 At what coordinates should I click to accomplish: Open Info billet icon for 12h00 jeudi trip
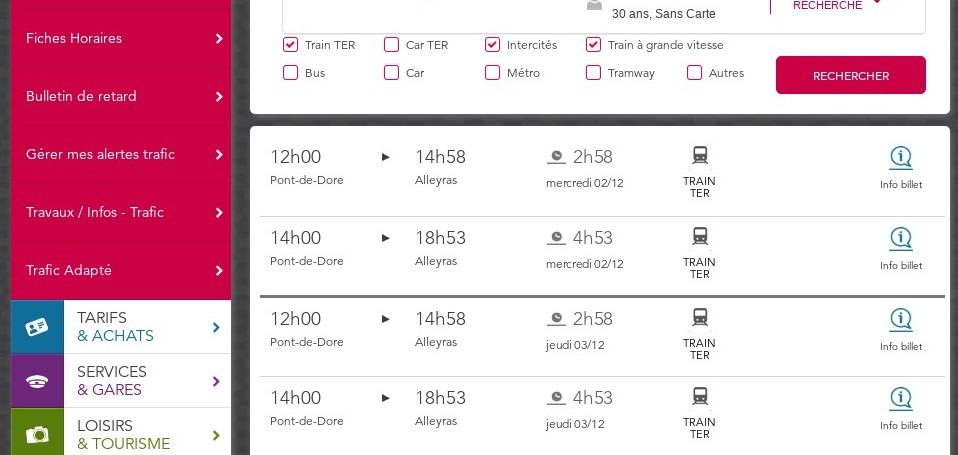901,320
